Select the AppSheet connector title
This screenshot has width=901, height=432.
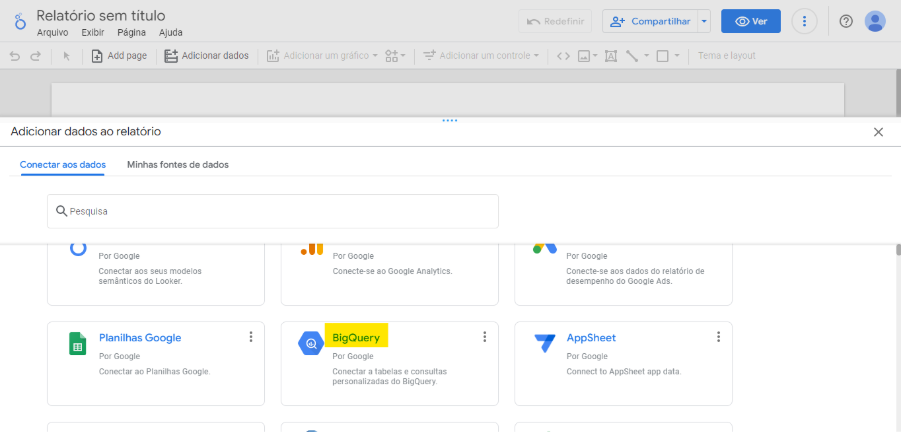591,338
